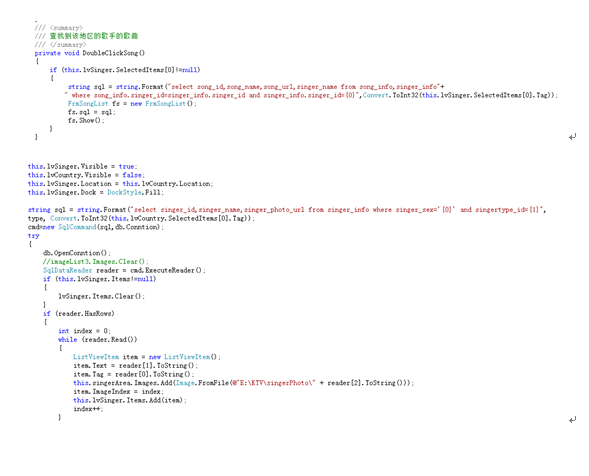Click 'item.Tag = reader[0].ToString();'
The width and height of the screenshot is (589, 476).
click(134, 375)
